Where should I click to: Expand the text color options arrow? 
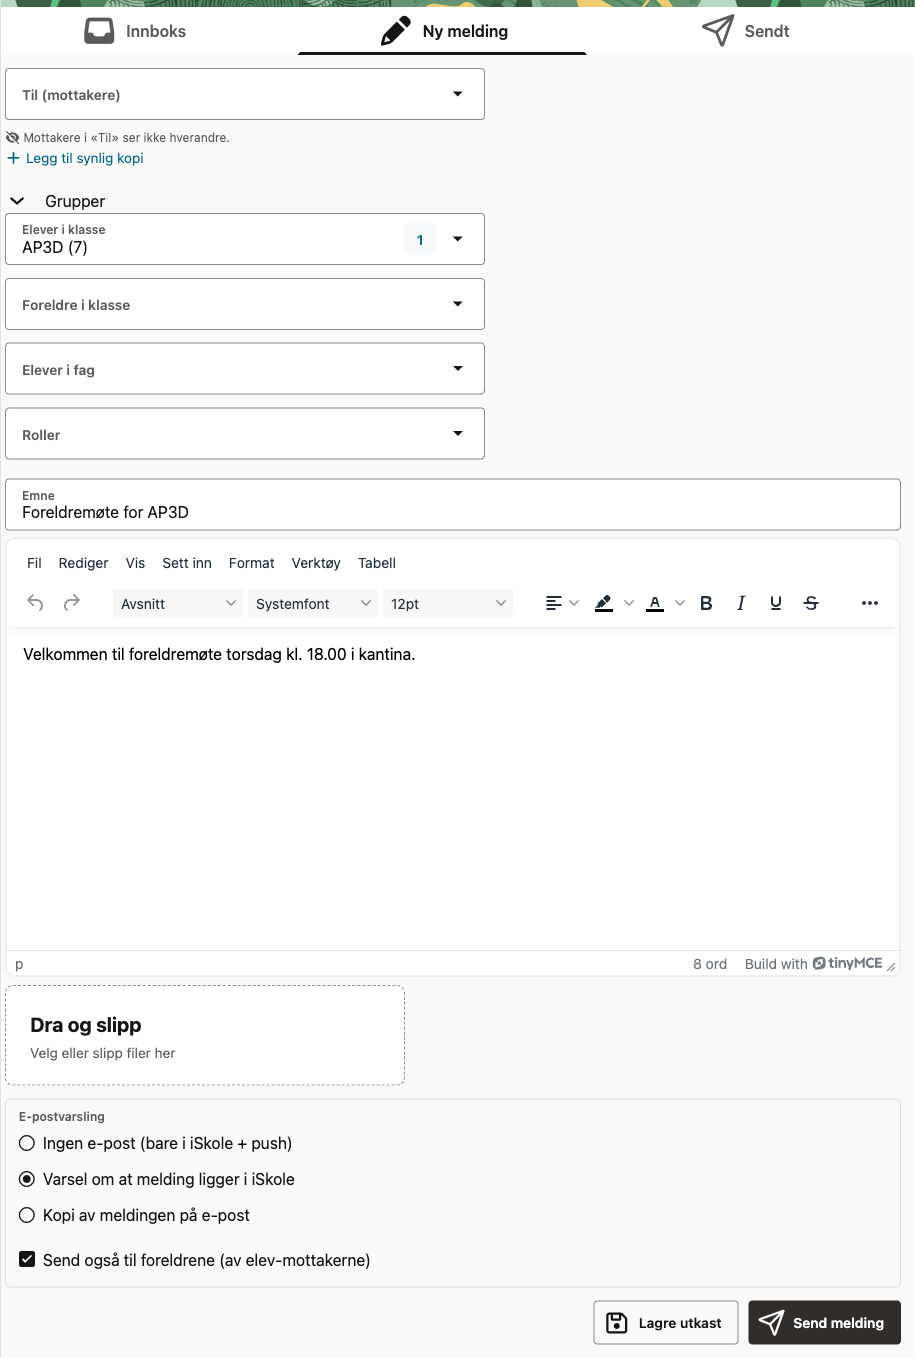[680, 603]
